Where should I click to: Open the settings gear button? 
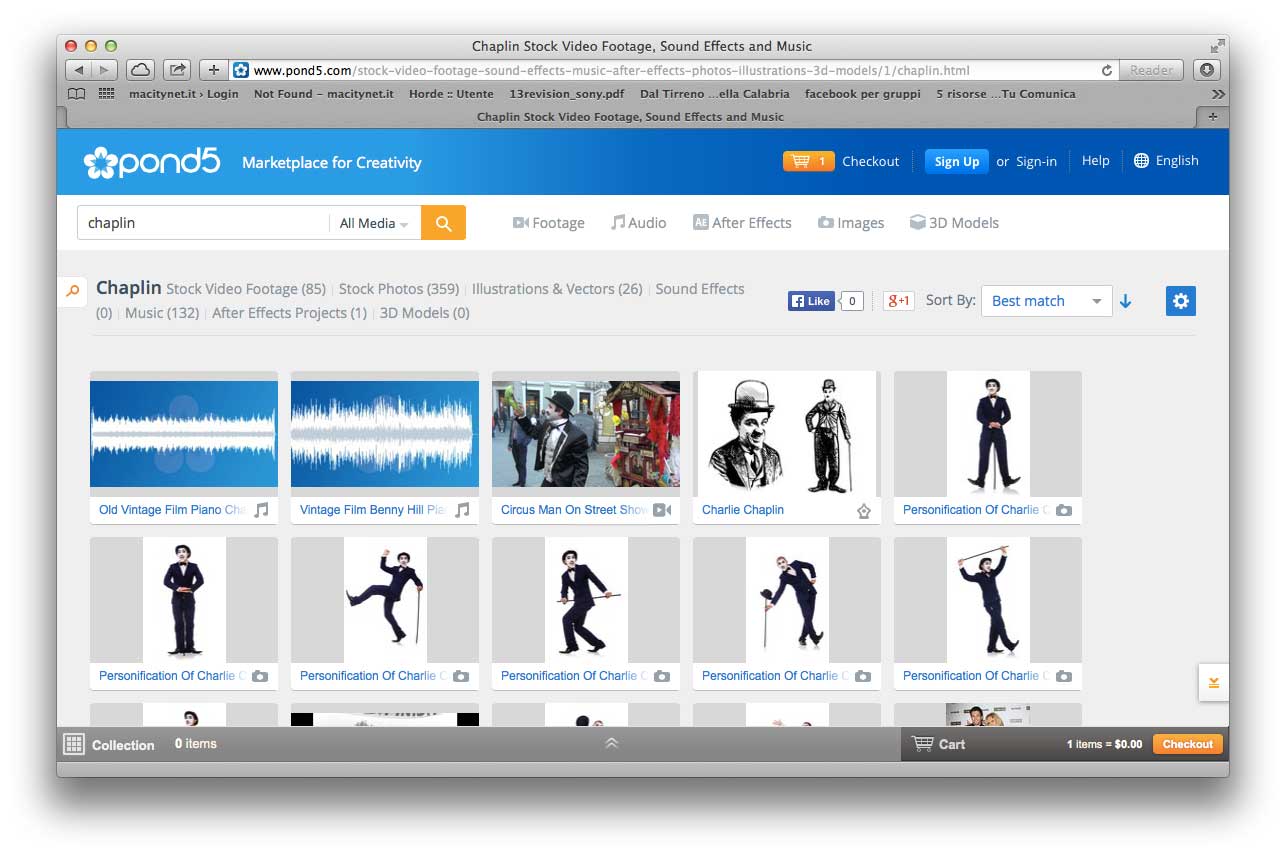(x=1181, y=301)
